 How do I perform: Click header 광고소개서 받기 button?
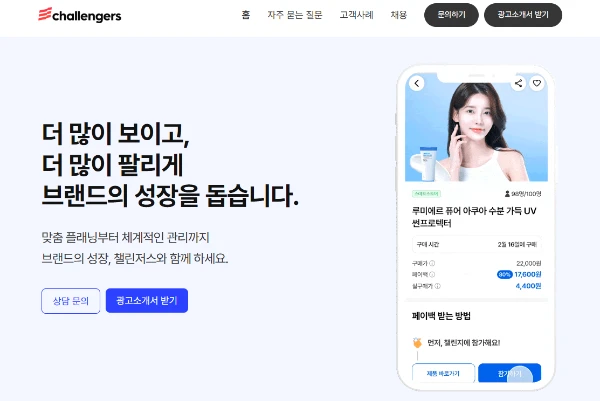pos(523,15)
